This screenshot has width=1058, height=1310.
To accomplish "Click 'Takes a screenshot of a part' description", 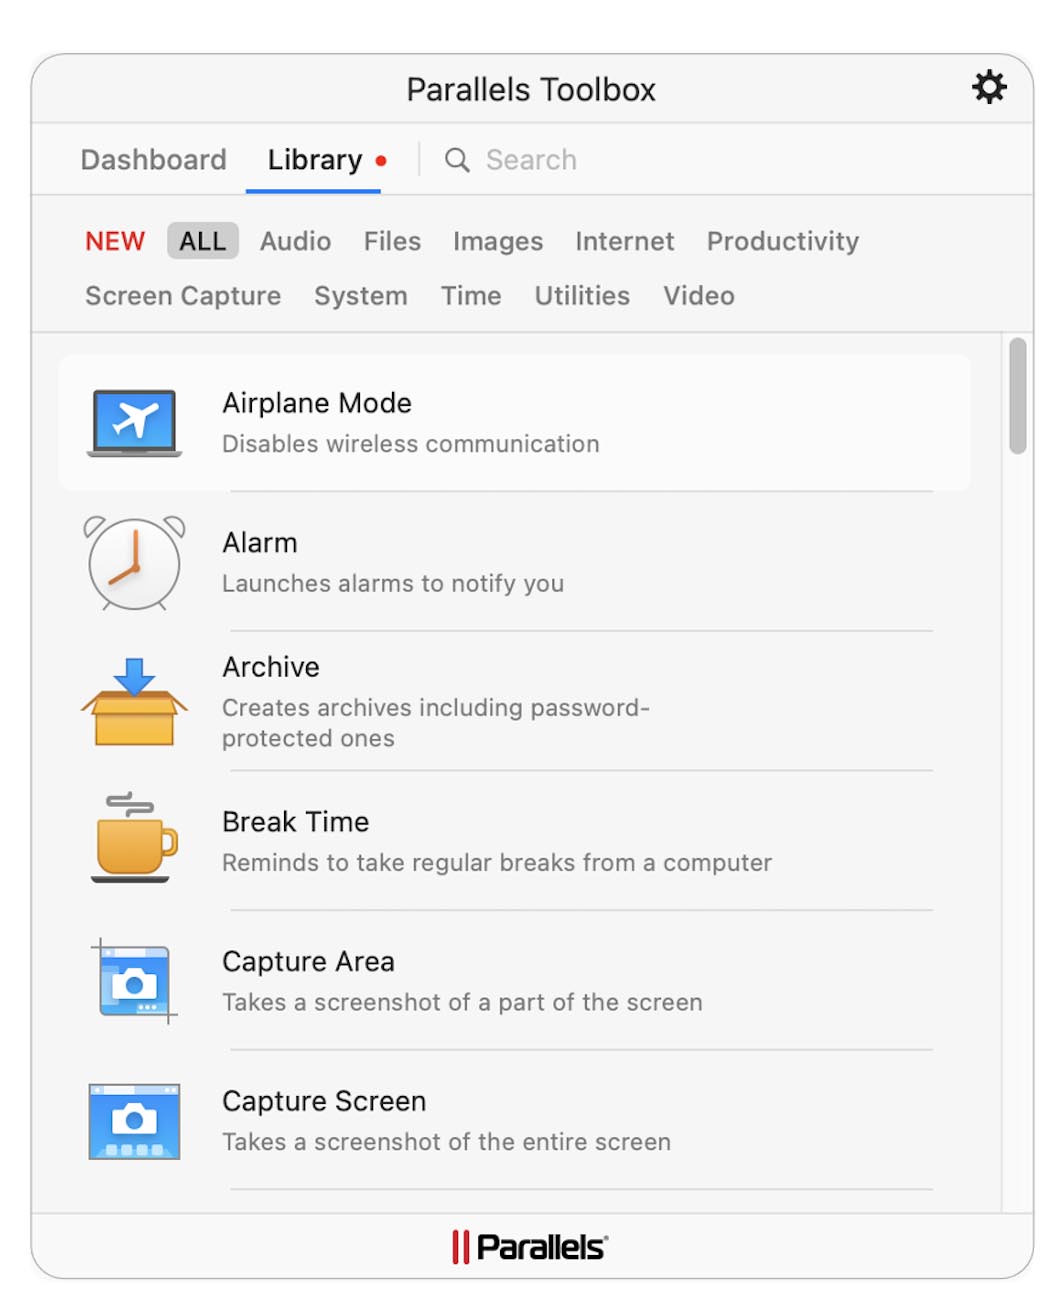I will [462, 1002].
